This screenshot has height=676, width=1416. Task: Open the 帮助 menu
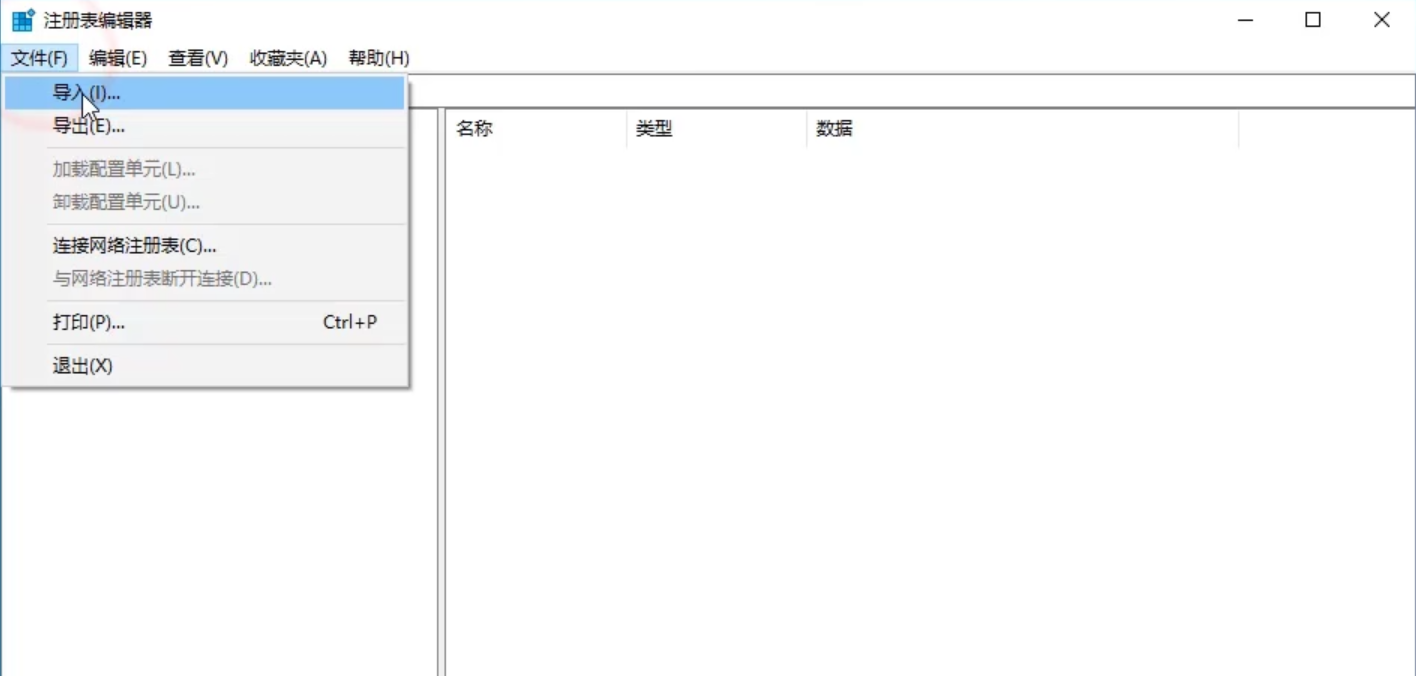(x=378, y=58)
